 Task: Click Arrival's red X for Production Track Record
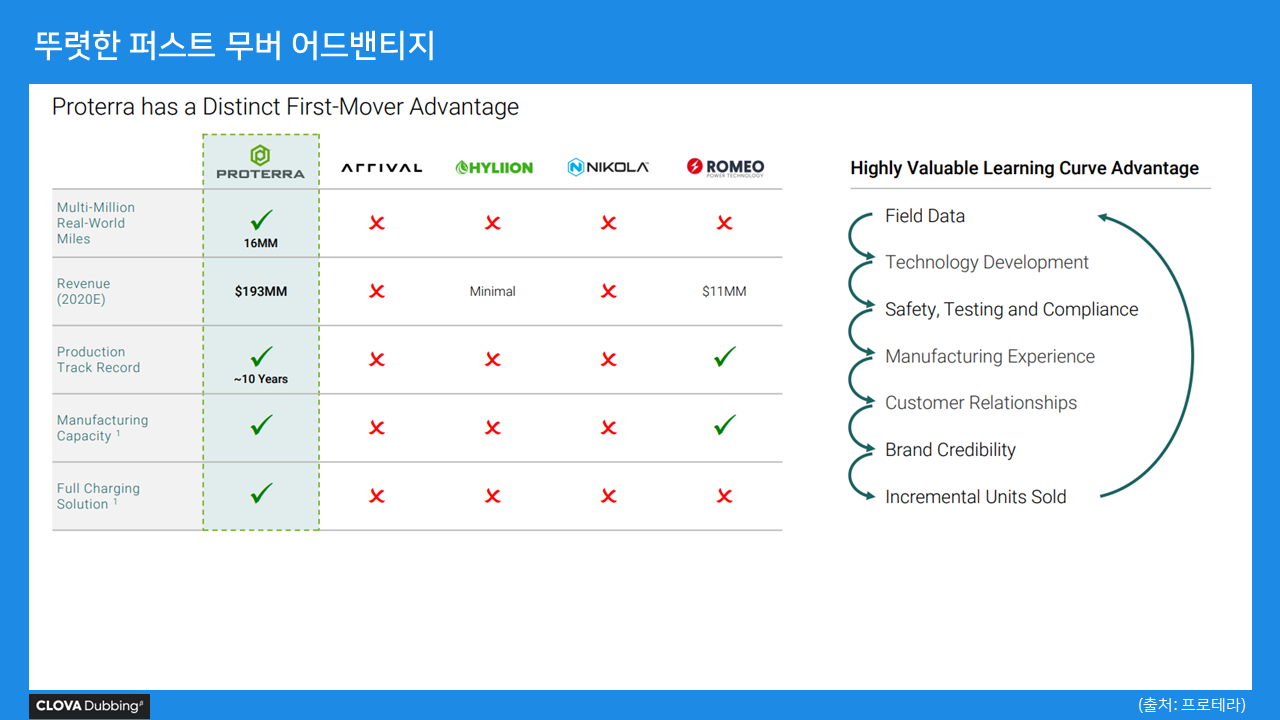coord(377,359)
